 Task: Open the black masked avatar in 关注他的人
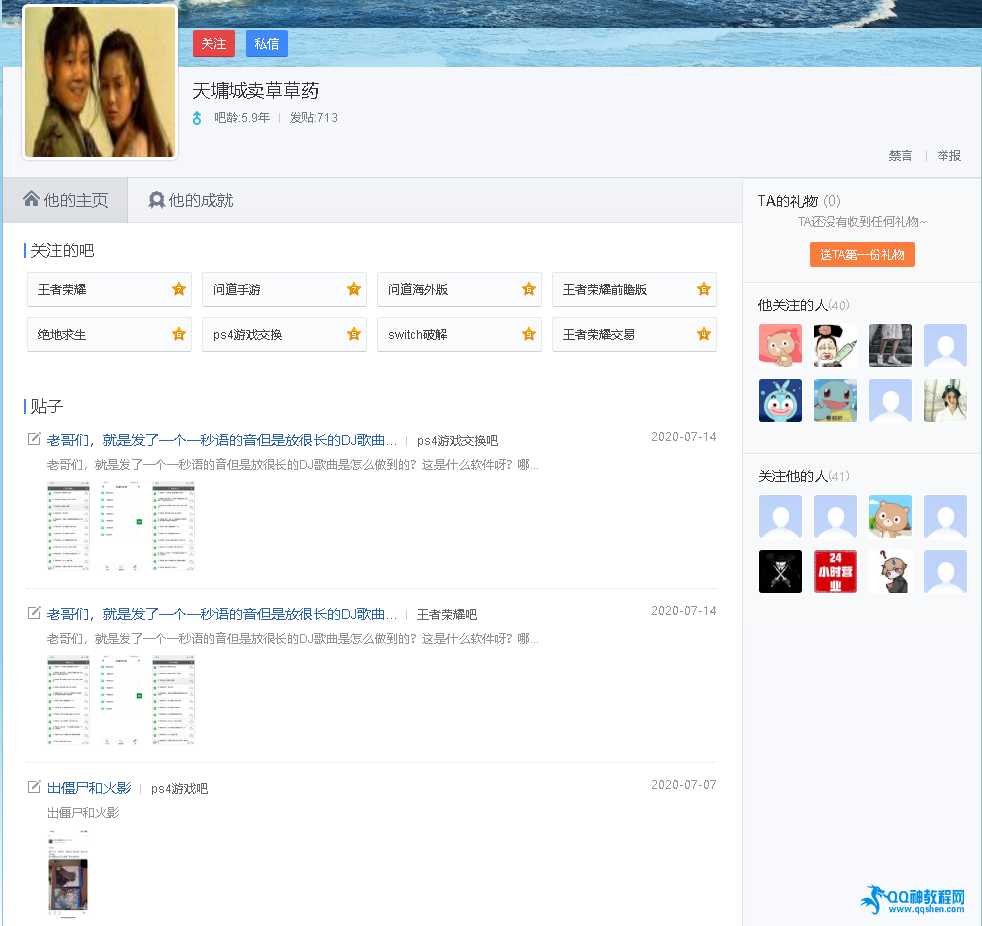point(780,572)
